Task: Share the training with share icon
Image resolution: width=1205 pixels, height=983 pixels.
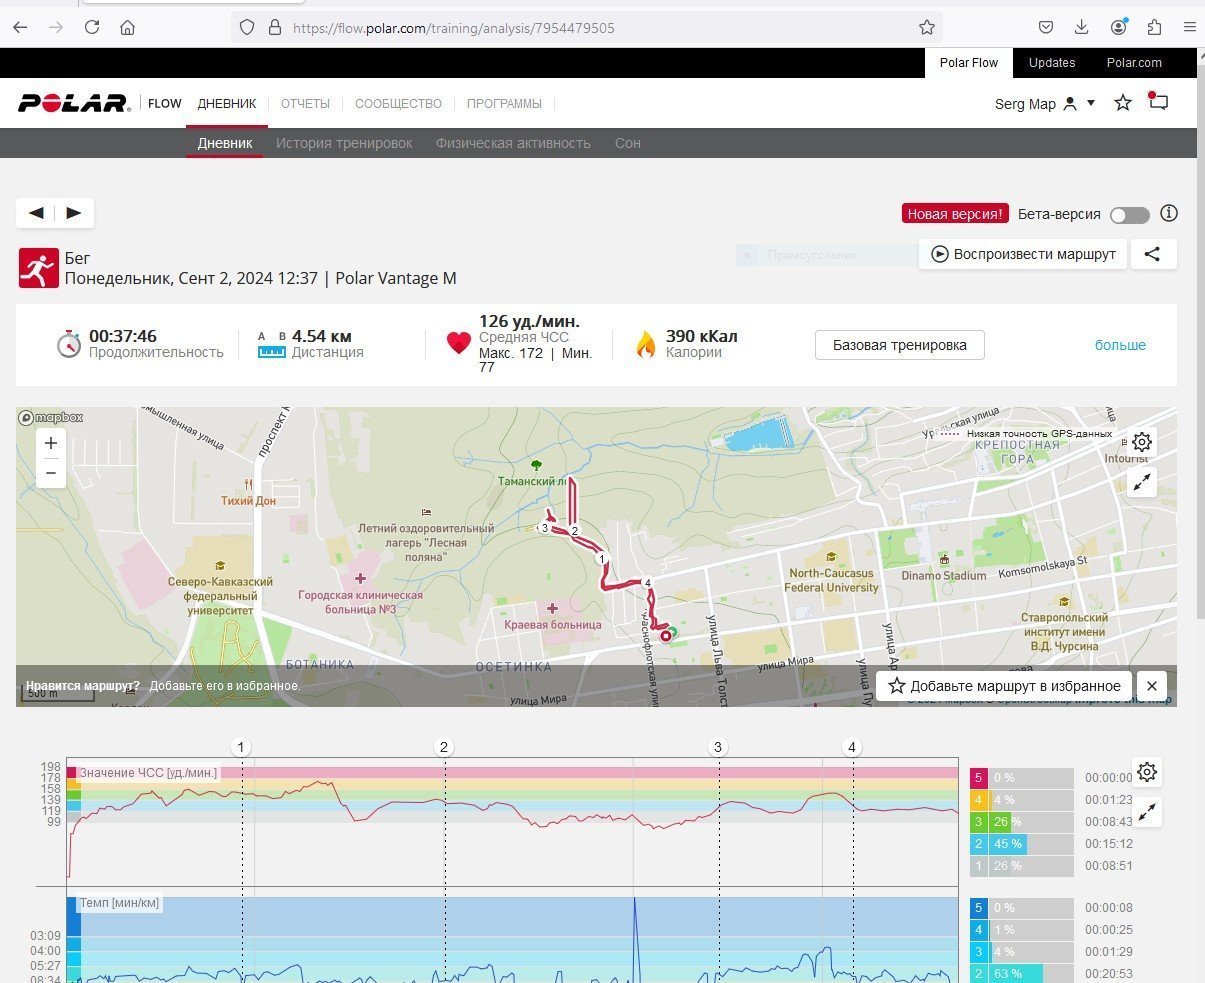Action: click(x=1153, y=254)
